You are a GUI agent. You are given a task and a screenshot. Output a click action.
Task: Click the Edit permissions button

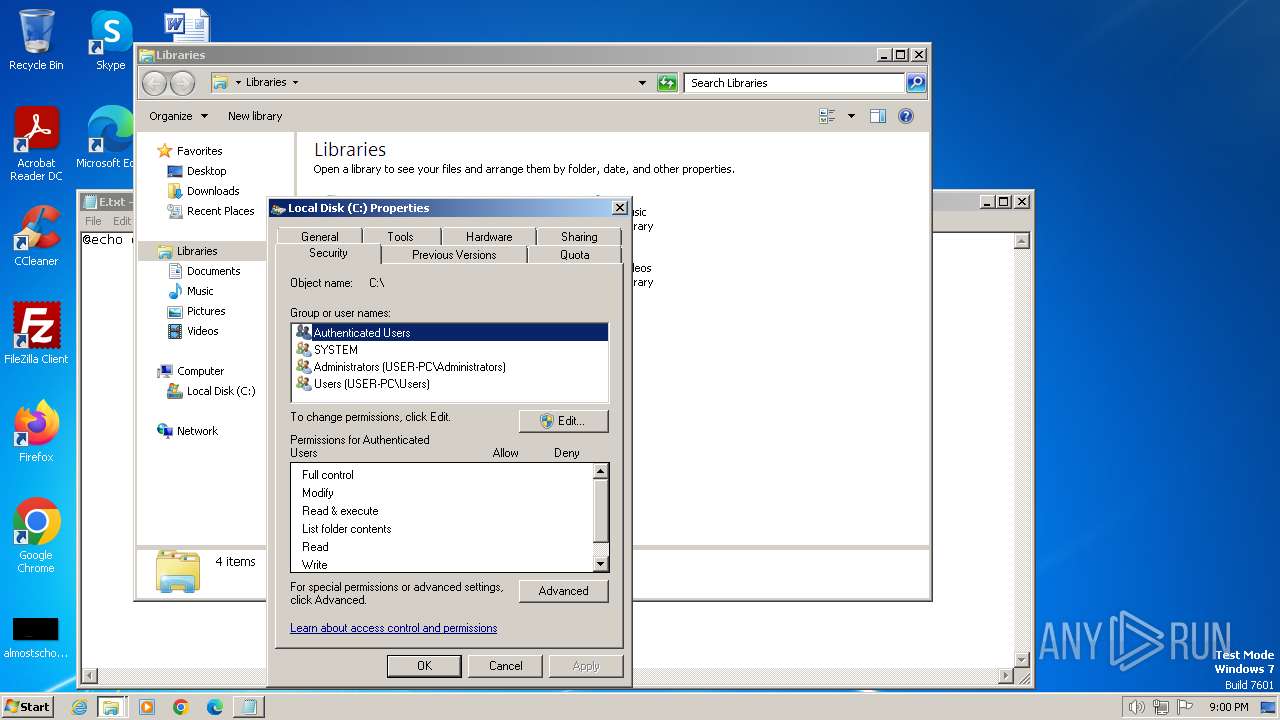pyautogui.click(x=563, y=421)
